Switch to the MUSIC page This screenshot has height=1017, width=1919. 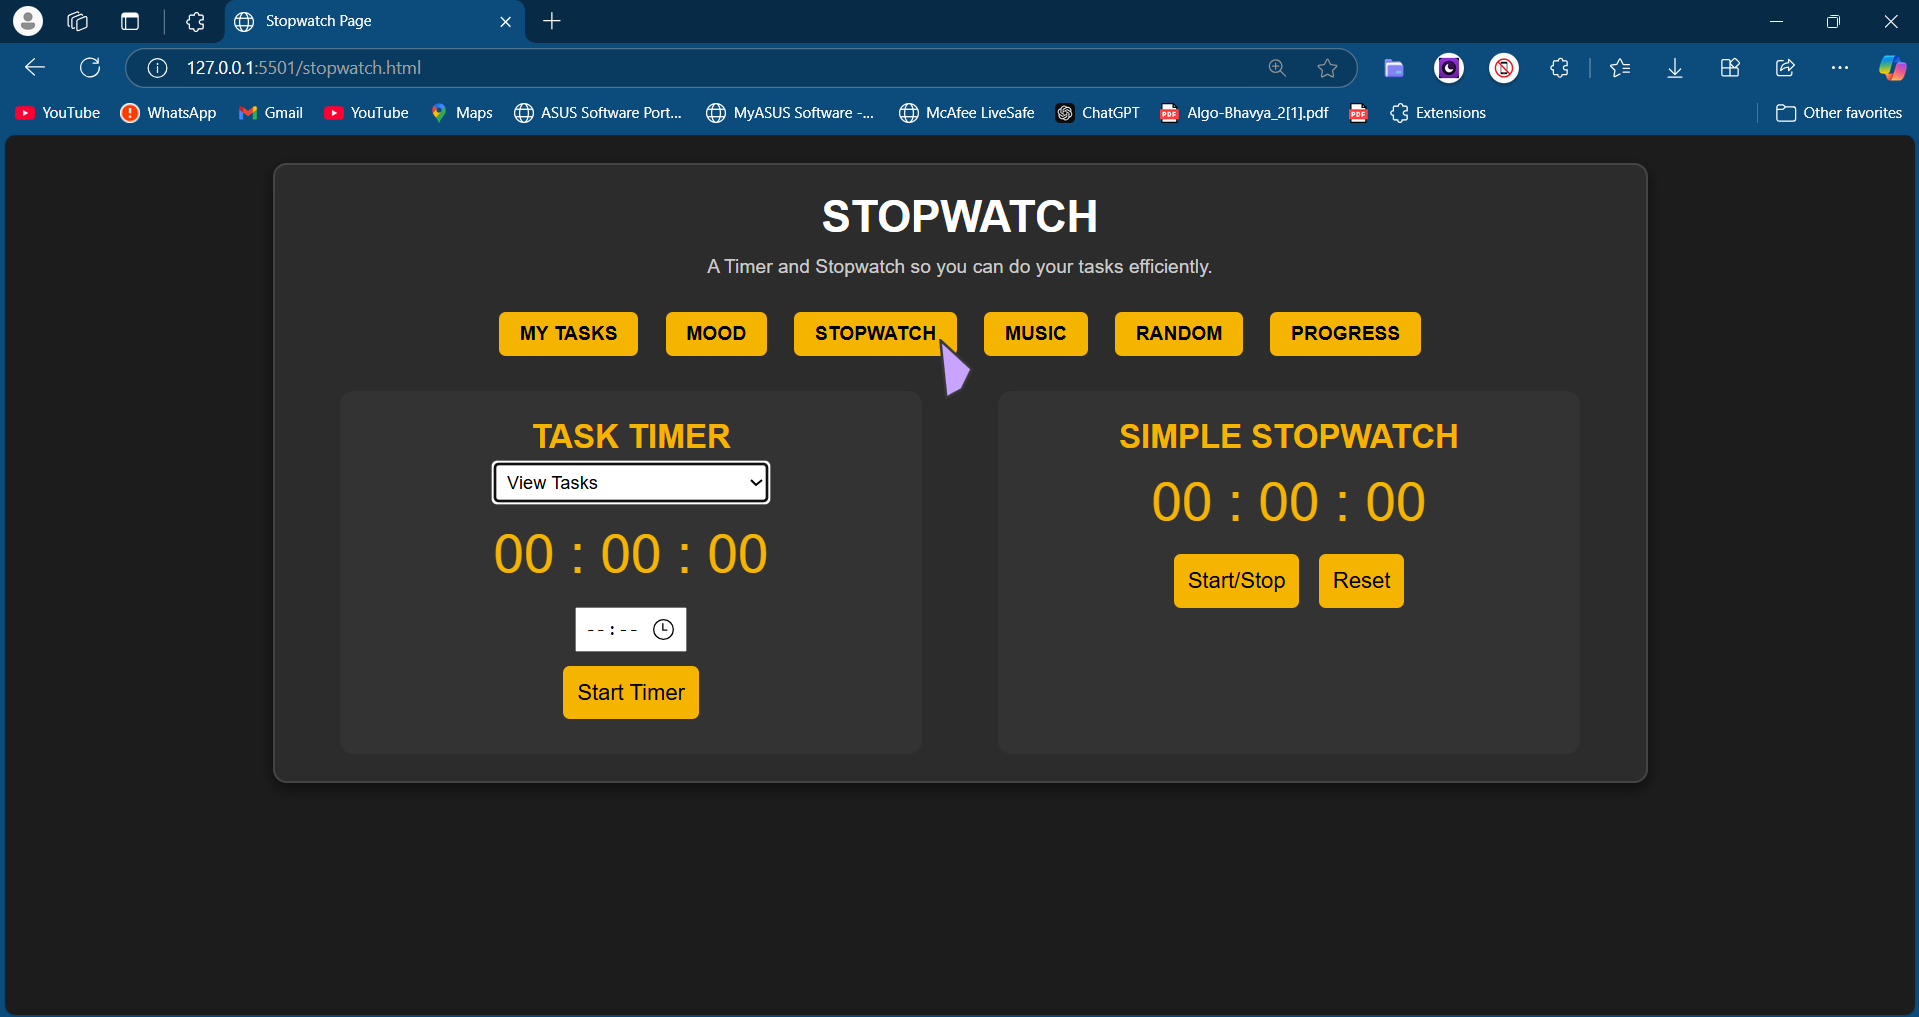click(x=1035, y=334)
